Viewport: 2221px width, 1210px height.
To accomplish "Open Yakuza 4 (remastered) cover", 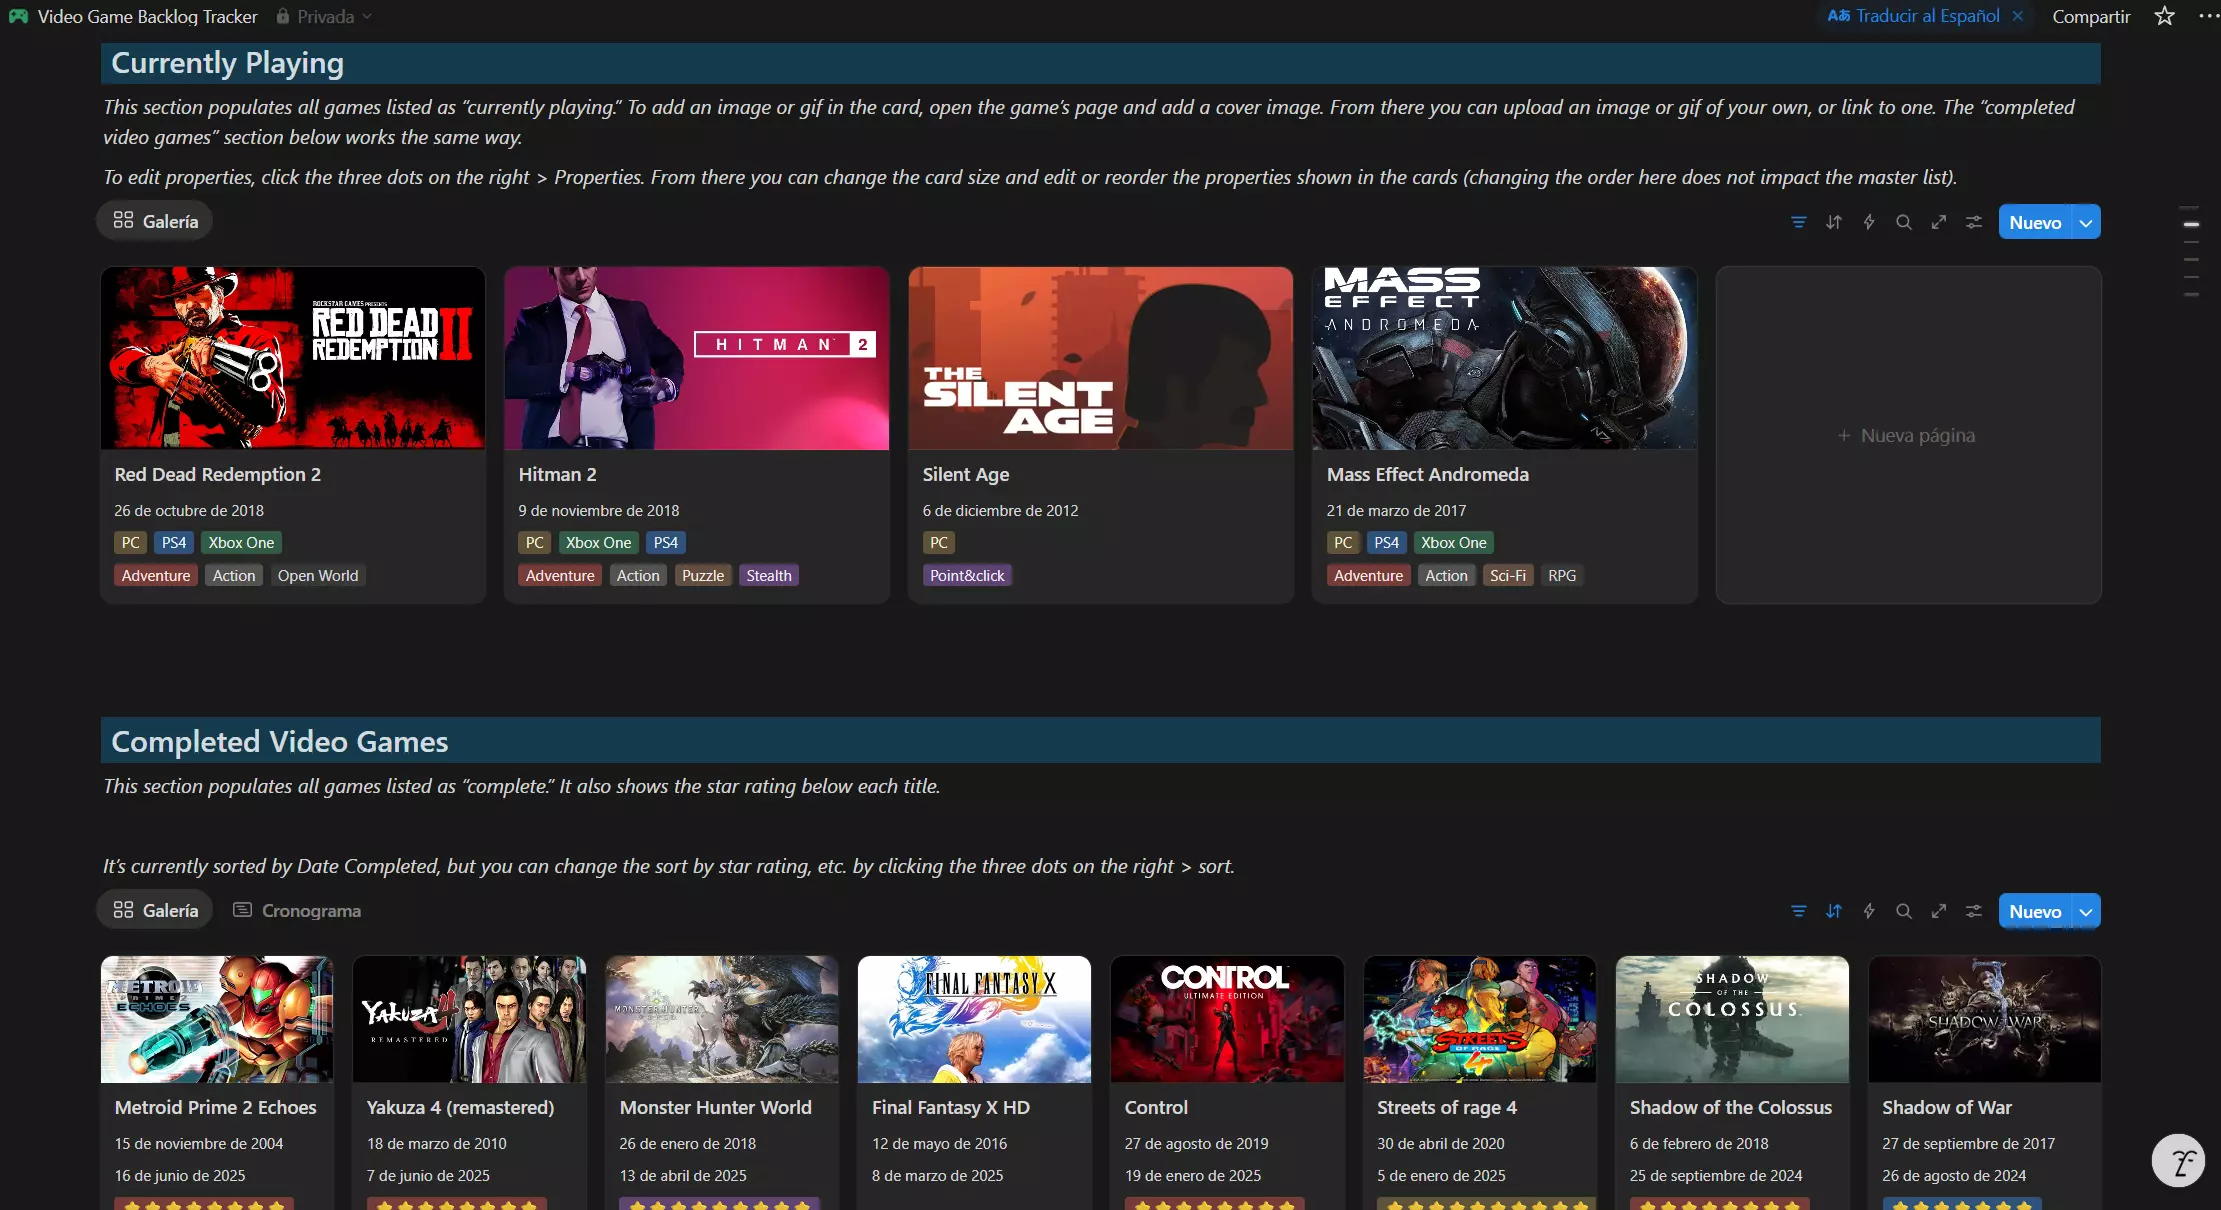I will click(x=469, y=1019).
